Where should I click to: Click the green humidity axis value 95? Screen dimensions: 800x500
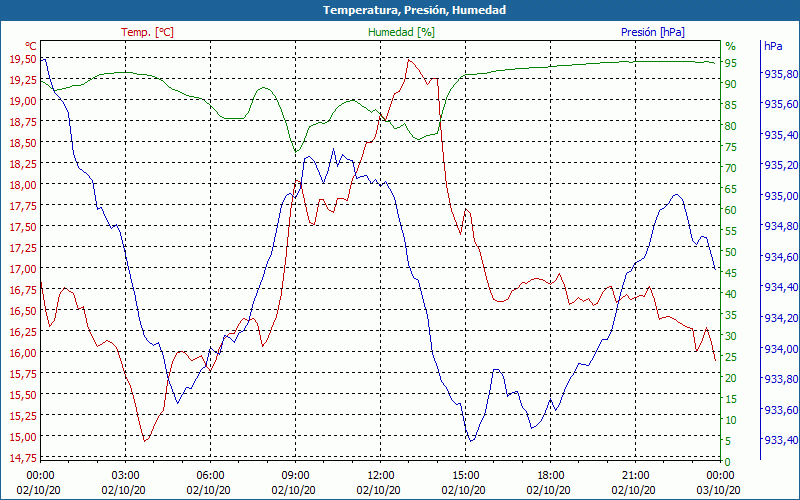point(731,63)
